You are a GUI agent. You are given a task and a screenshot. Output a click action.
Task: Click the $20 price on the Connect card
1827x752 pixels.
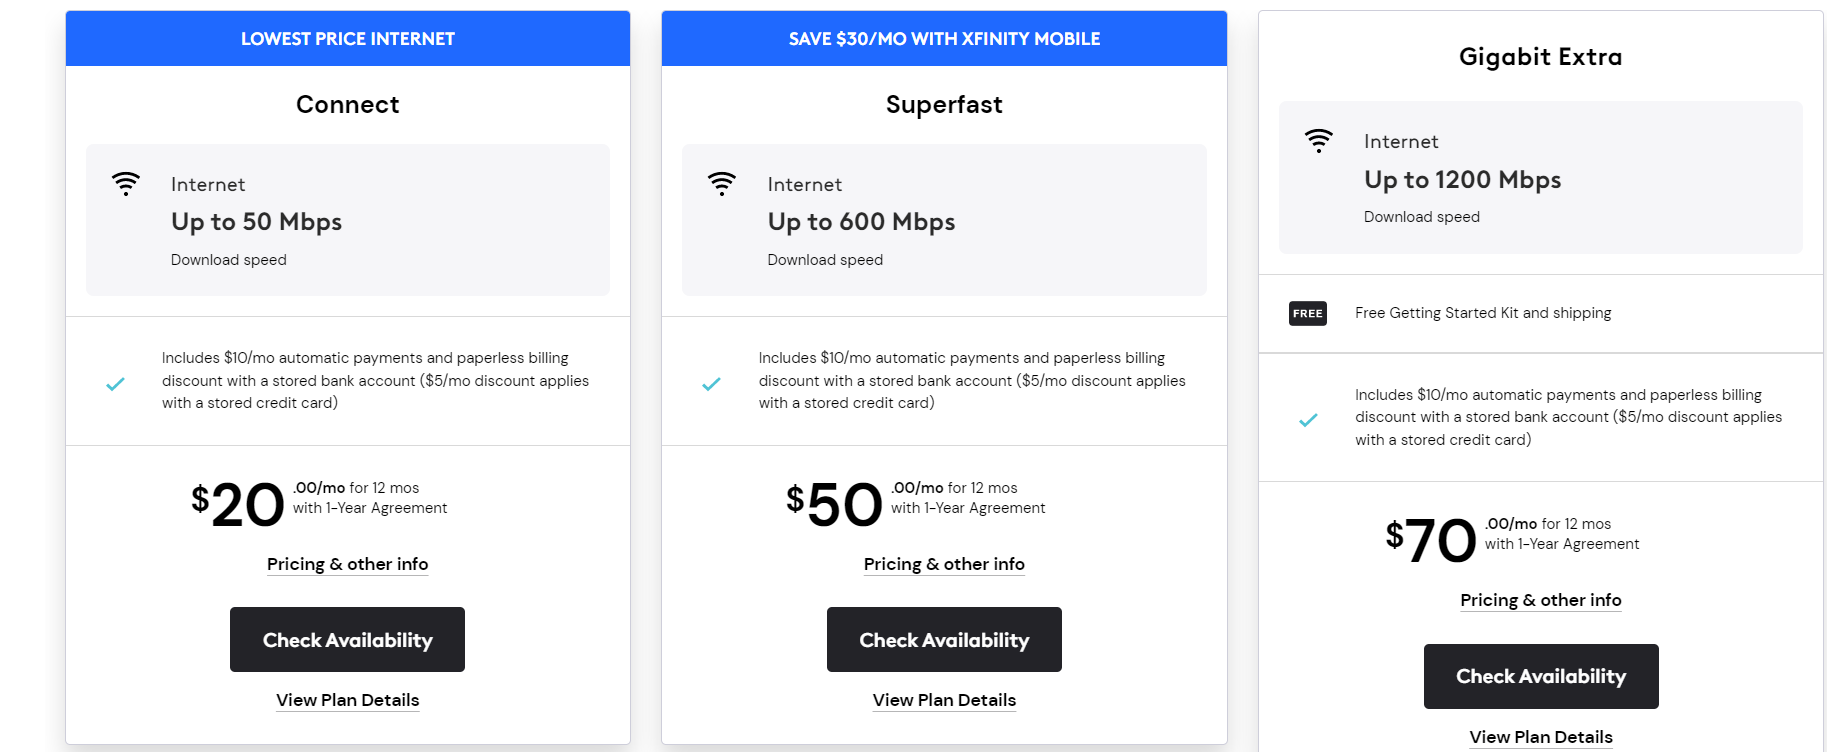pyautogui.click(x=239, y=504)
